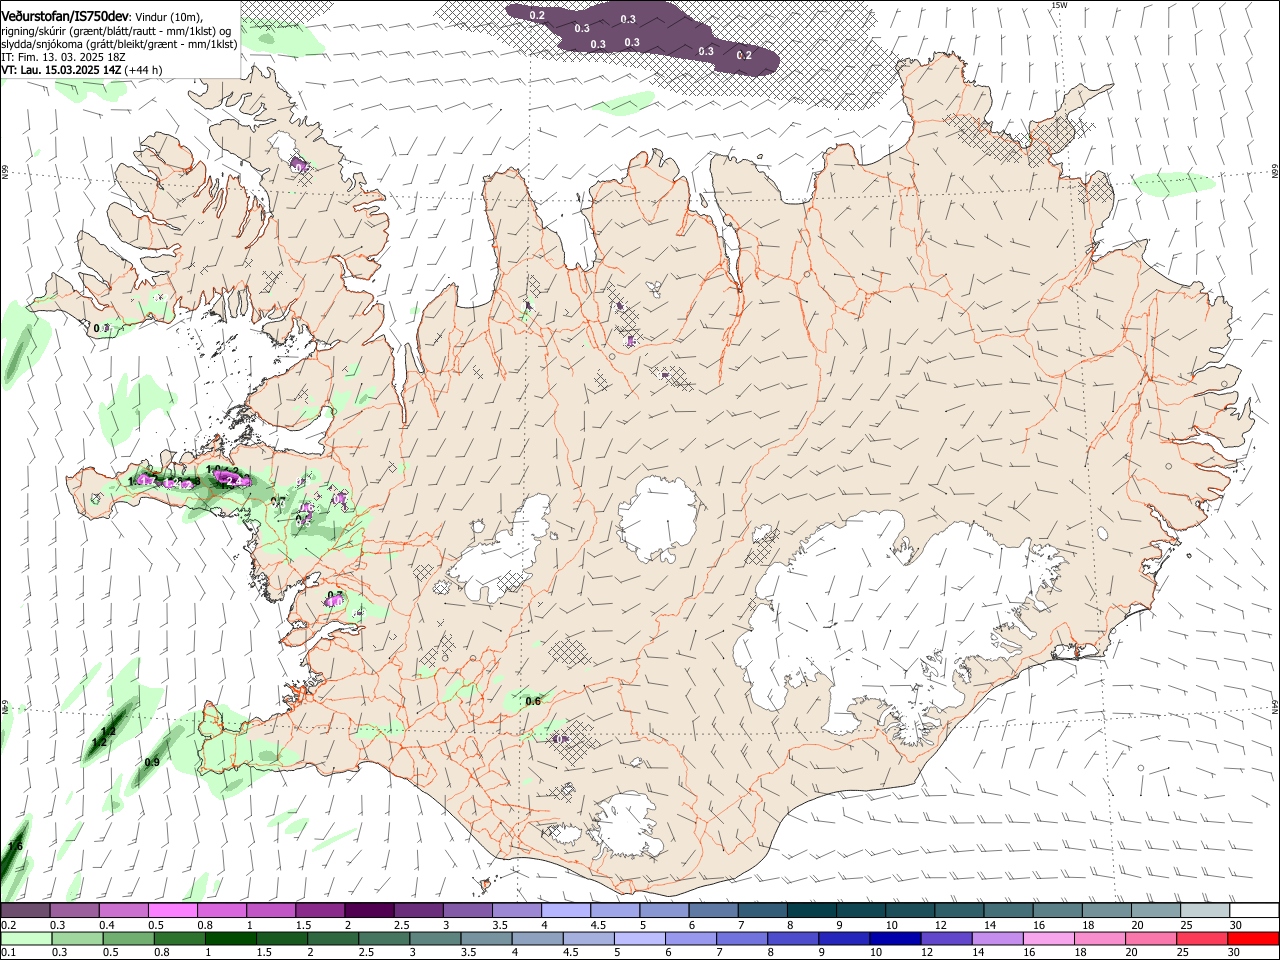The height and width of the screenshot is (960, 1280).
Task: Click the '15W' longitude label at the top
Action: coord(1060,5)
